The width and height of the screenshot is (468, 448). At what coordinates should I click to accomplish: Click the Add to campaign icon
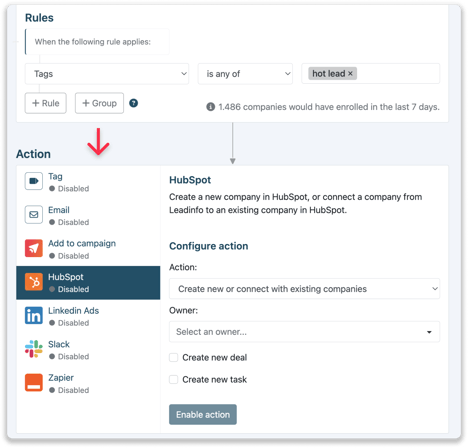click(x=34, y=248)
